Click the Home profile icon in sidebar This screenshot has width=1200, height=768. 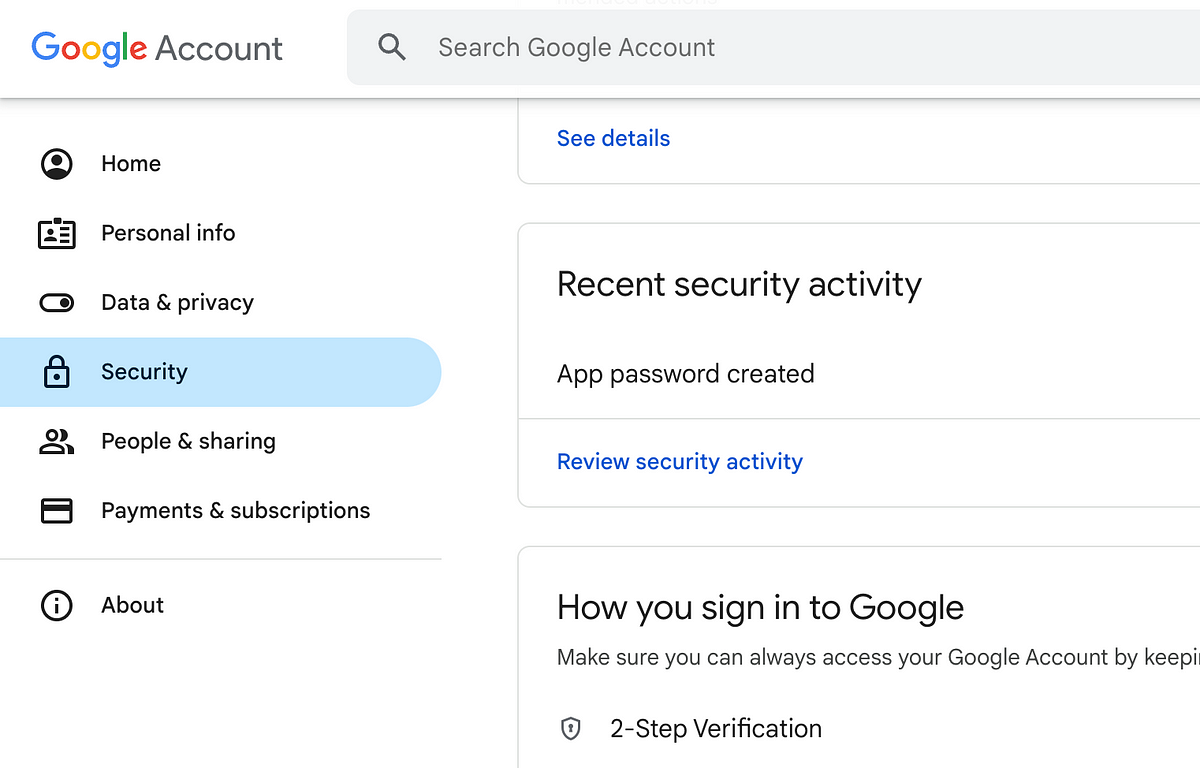tap(57, 164)
